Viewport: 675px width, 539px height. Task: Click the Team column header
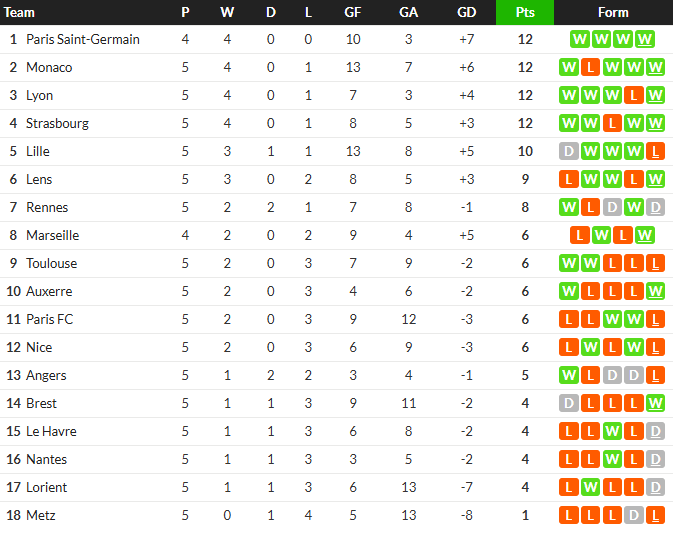[19, 12]
